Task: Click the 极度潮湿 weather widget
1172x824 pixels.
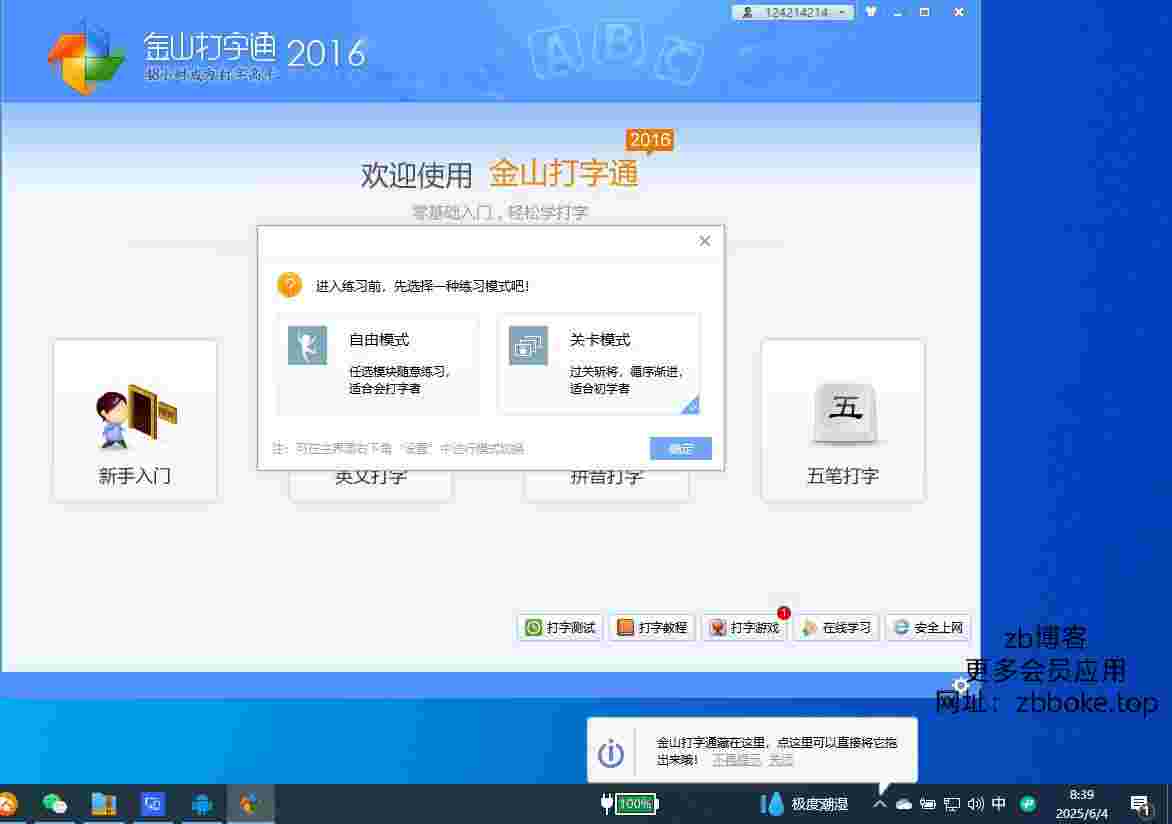Action: point(804,804)
